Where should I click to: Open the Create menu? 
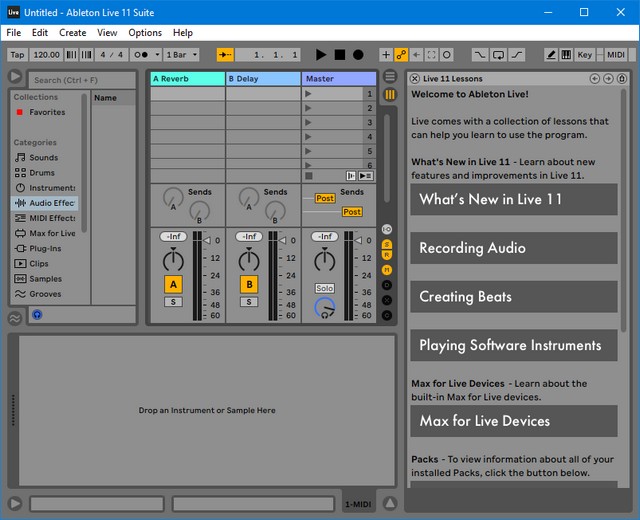pyautogui.click(x=72, y=33)
